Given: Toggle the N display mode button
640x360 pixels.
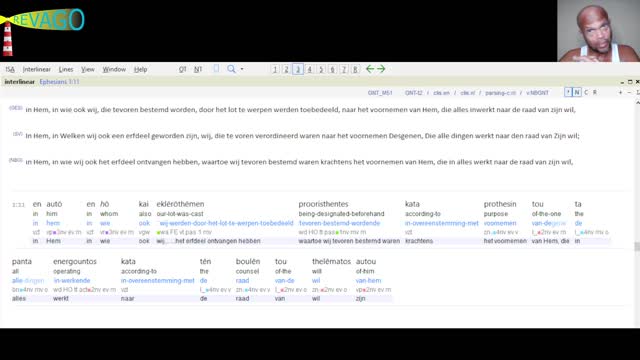Looking at the screenshot, I should (x=577, y=93).
